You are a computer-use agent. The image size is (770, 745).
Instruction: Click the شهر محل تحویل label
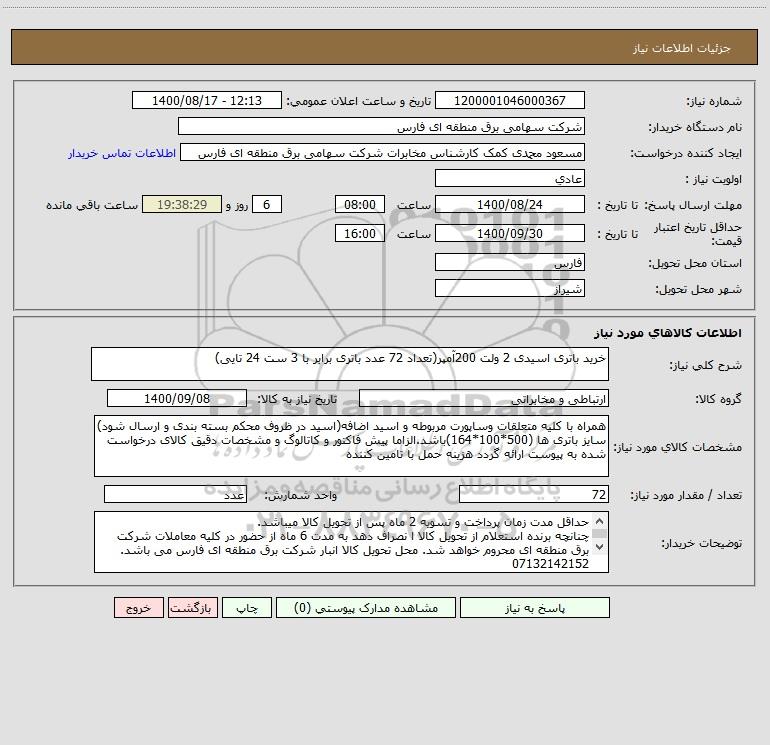pyautogui.click(x=698, y=289)
